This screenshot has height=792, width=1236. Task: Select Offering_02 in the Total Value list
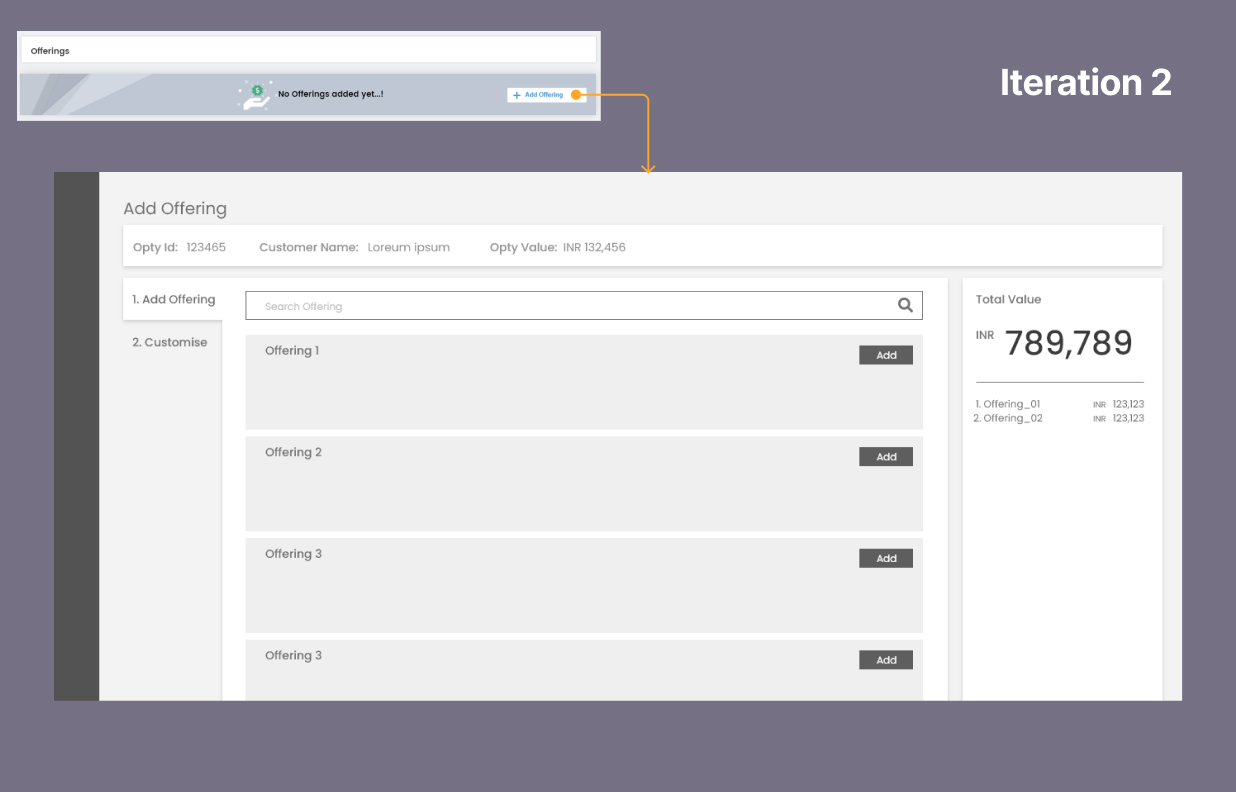point(1008,418)
